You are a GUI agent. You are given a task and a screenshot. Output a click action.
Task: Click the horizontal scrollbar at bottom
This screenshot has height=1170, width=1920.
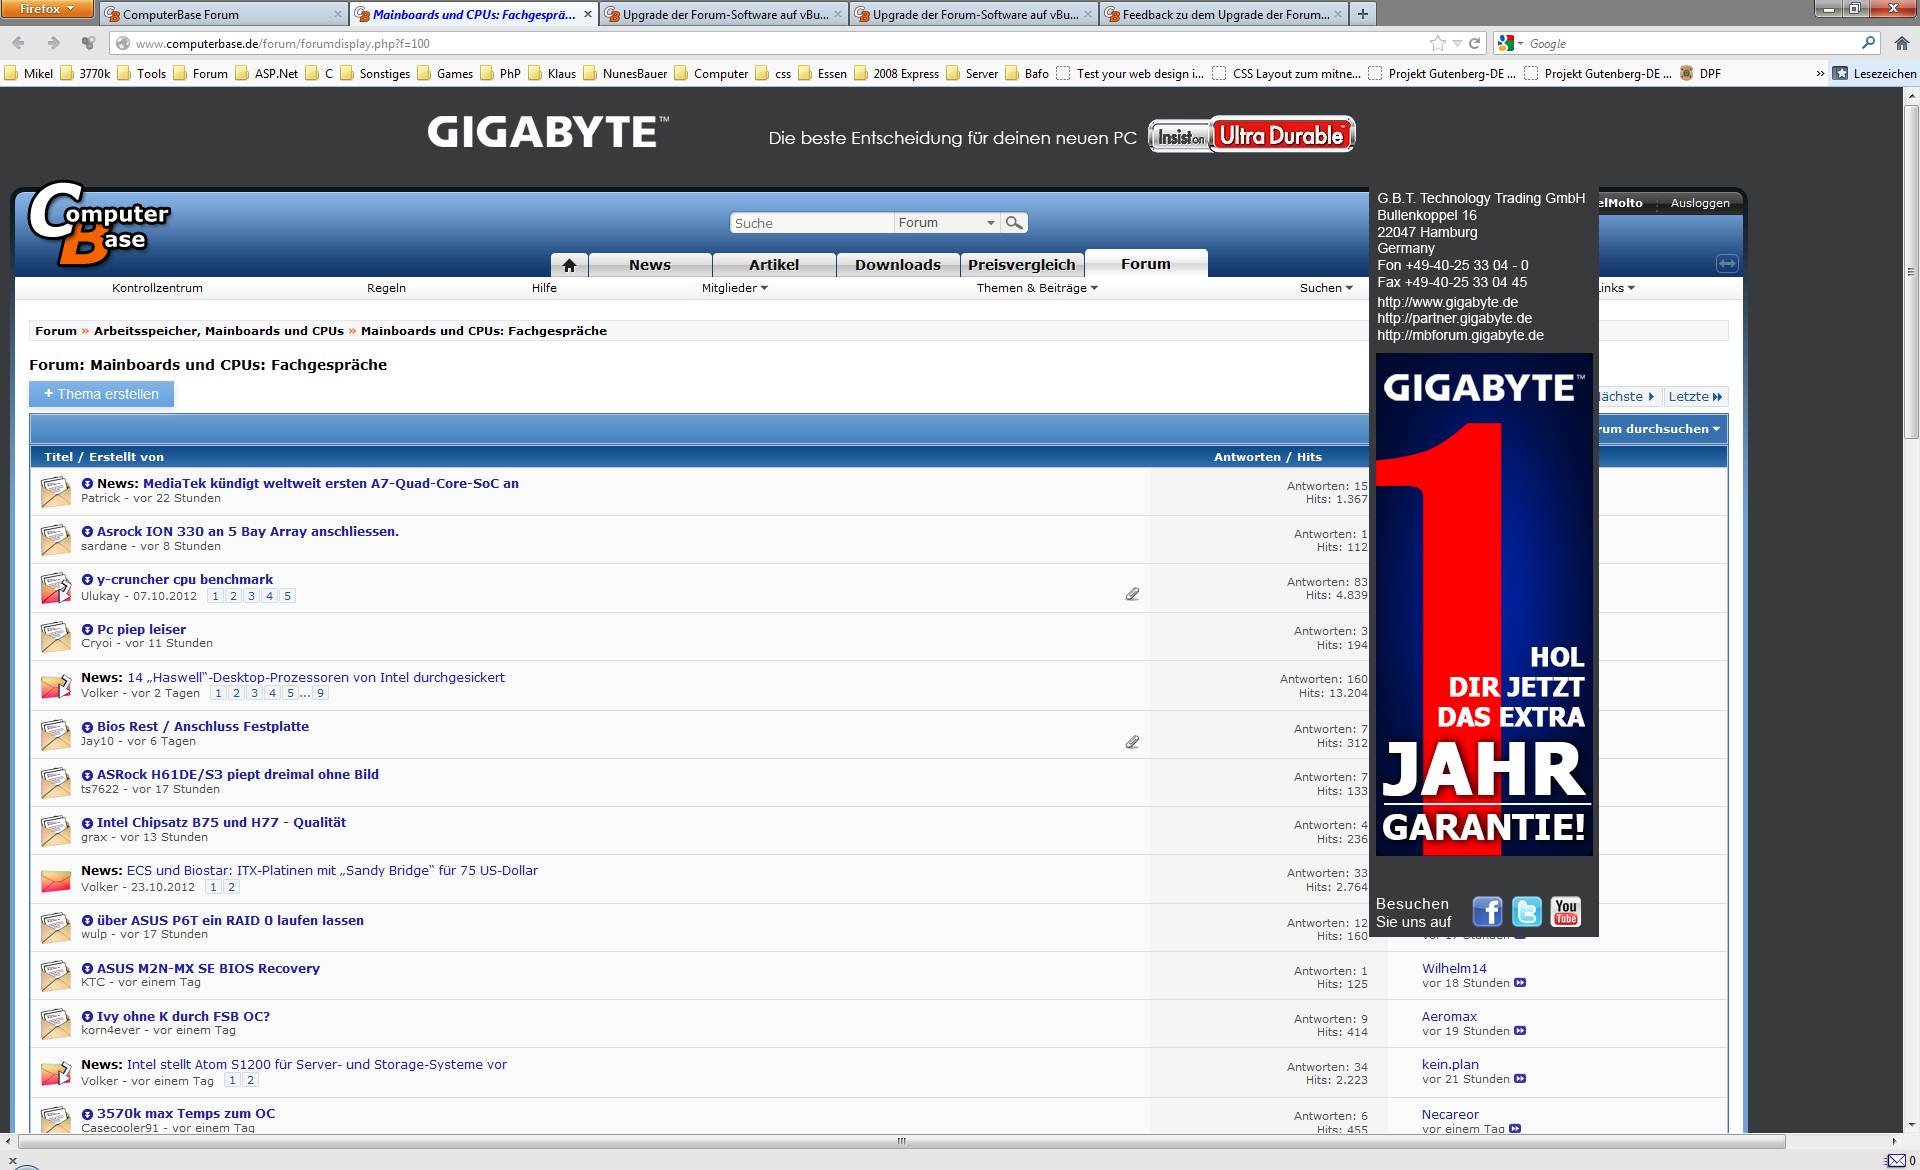tap(900, 1141)
